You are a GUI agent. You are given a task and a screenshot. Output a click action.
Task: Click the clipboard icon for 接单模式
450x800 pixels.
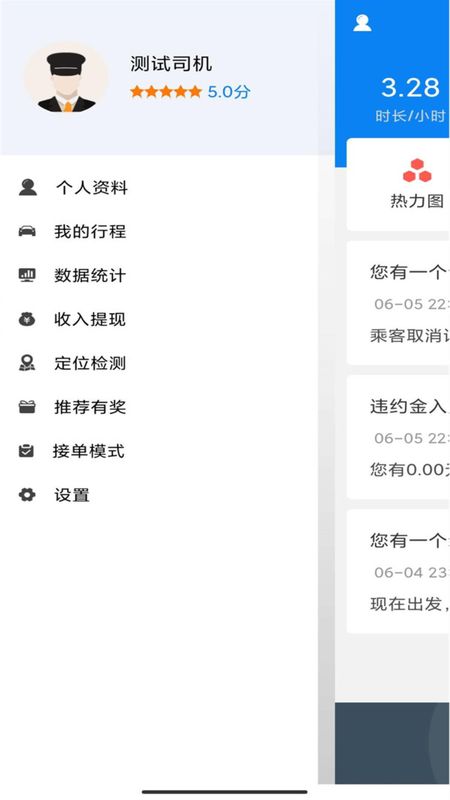(27, 451)
